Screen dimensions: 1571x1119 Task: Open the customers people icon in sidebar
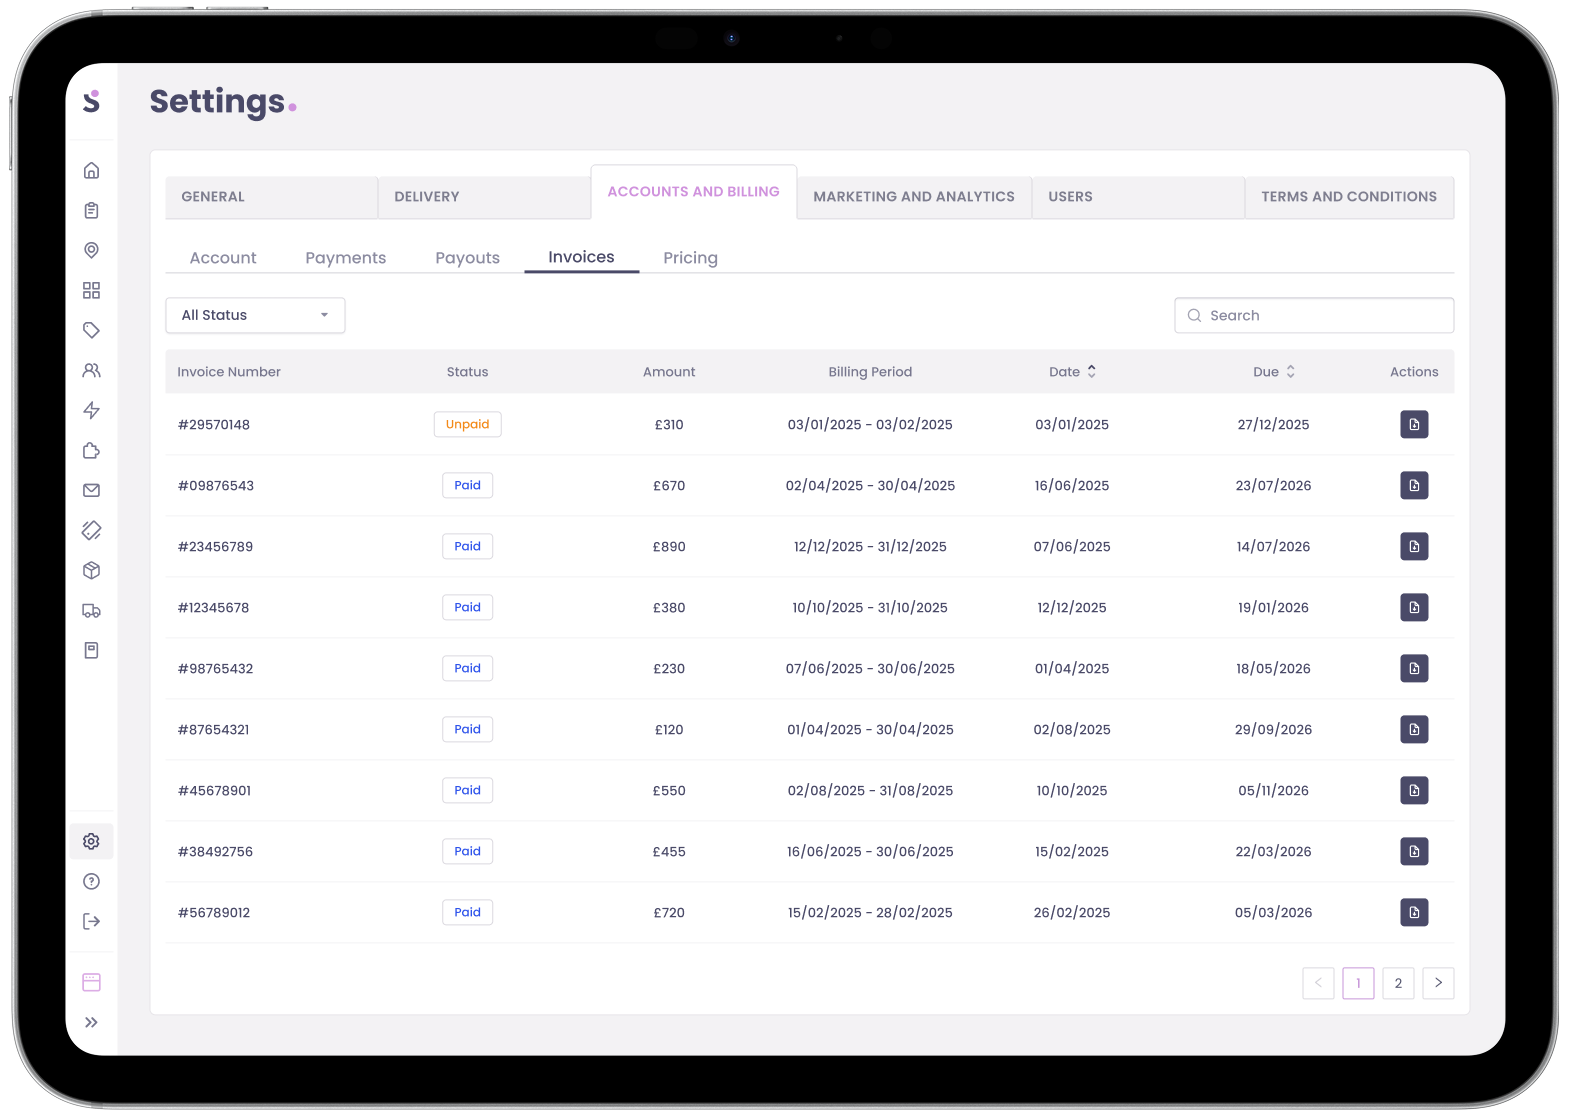click(x=91, y=370)
